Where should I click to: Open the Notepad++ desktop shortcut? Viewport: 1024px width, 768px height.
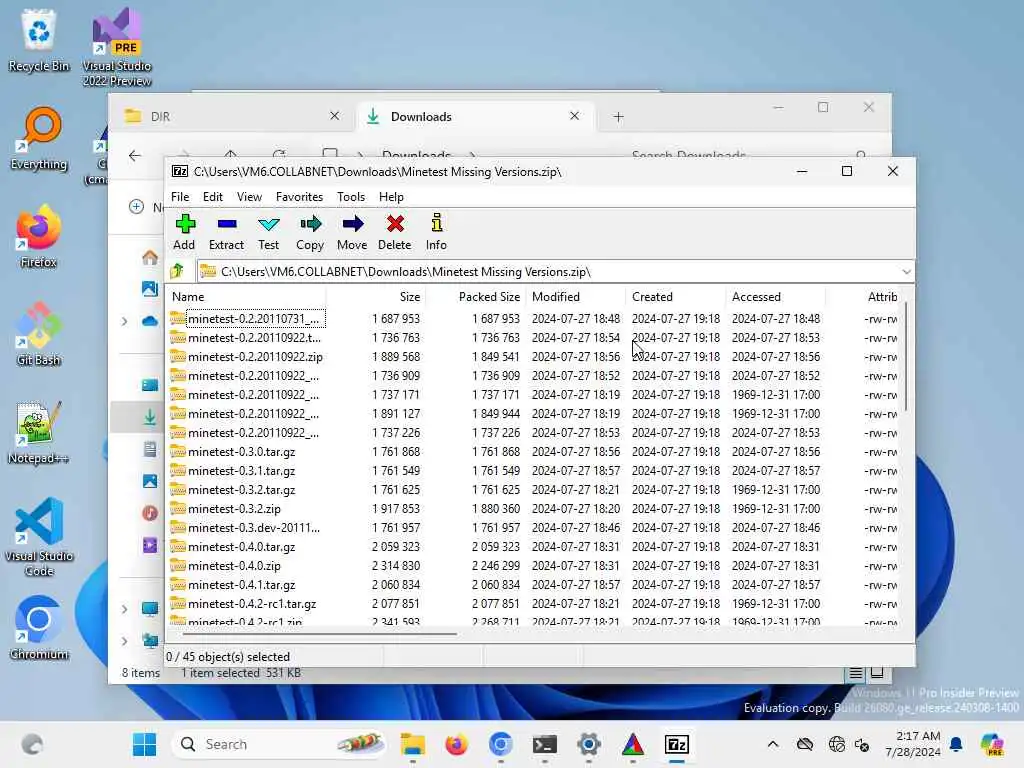pyautogui.click(x=39, y=432)
